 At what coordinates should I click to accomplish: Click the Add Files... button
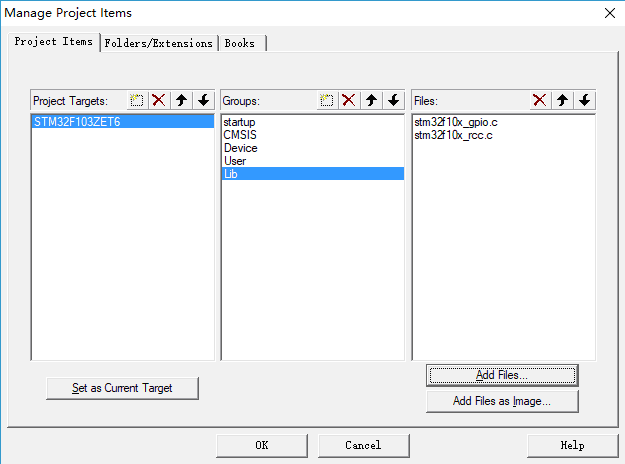tap(502, 375)
